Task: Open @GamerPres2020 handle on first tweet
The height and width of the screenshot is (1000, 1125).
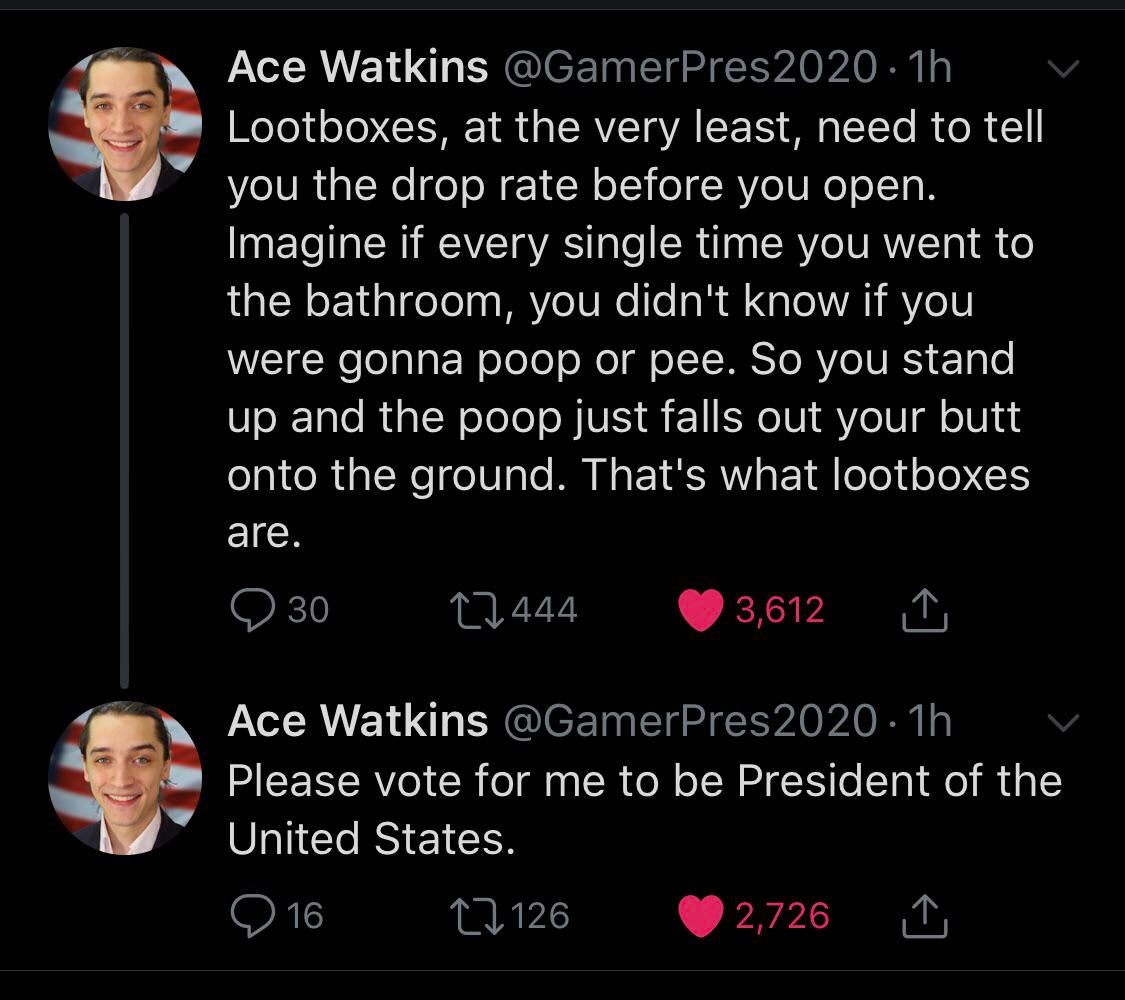Action: coord(690,67)
